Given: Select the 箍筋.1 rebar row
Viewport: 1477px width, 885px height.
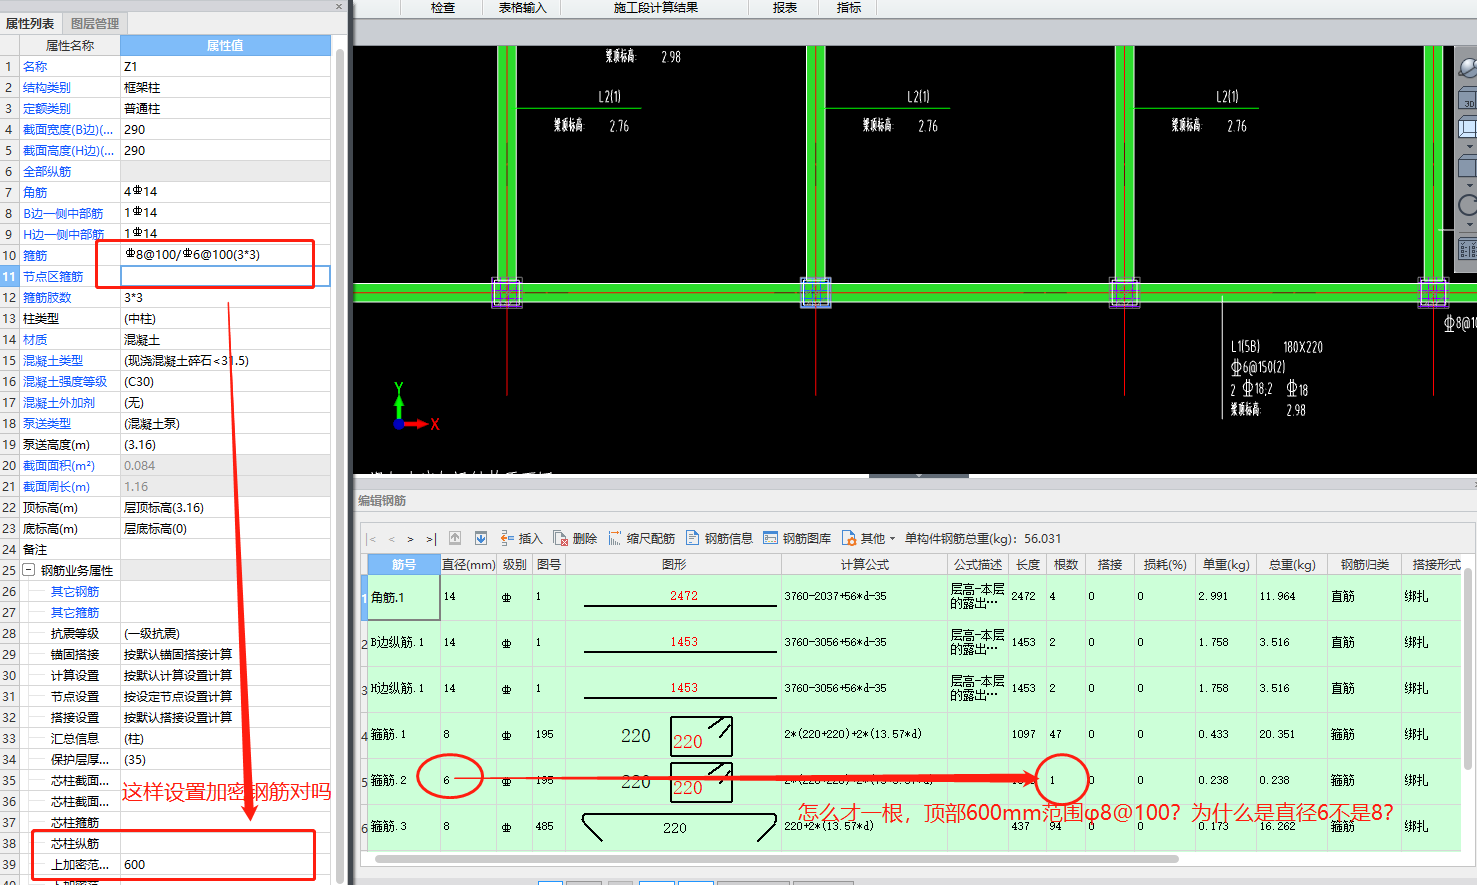Looking at the screenshot, I should 404,735.
